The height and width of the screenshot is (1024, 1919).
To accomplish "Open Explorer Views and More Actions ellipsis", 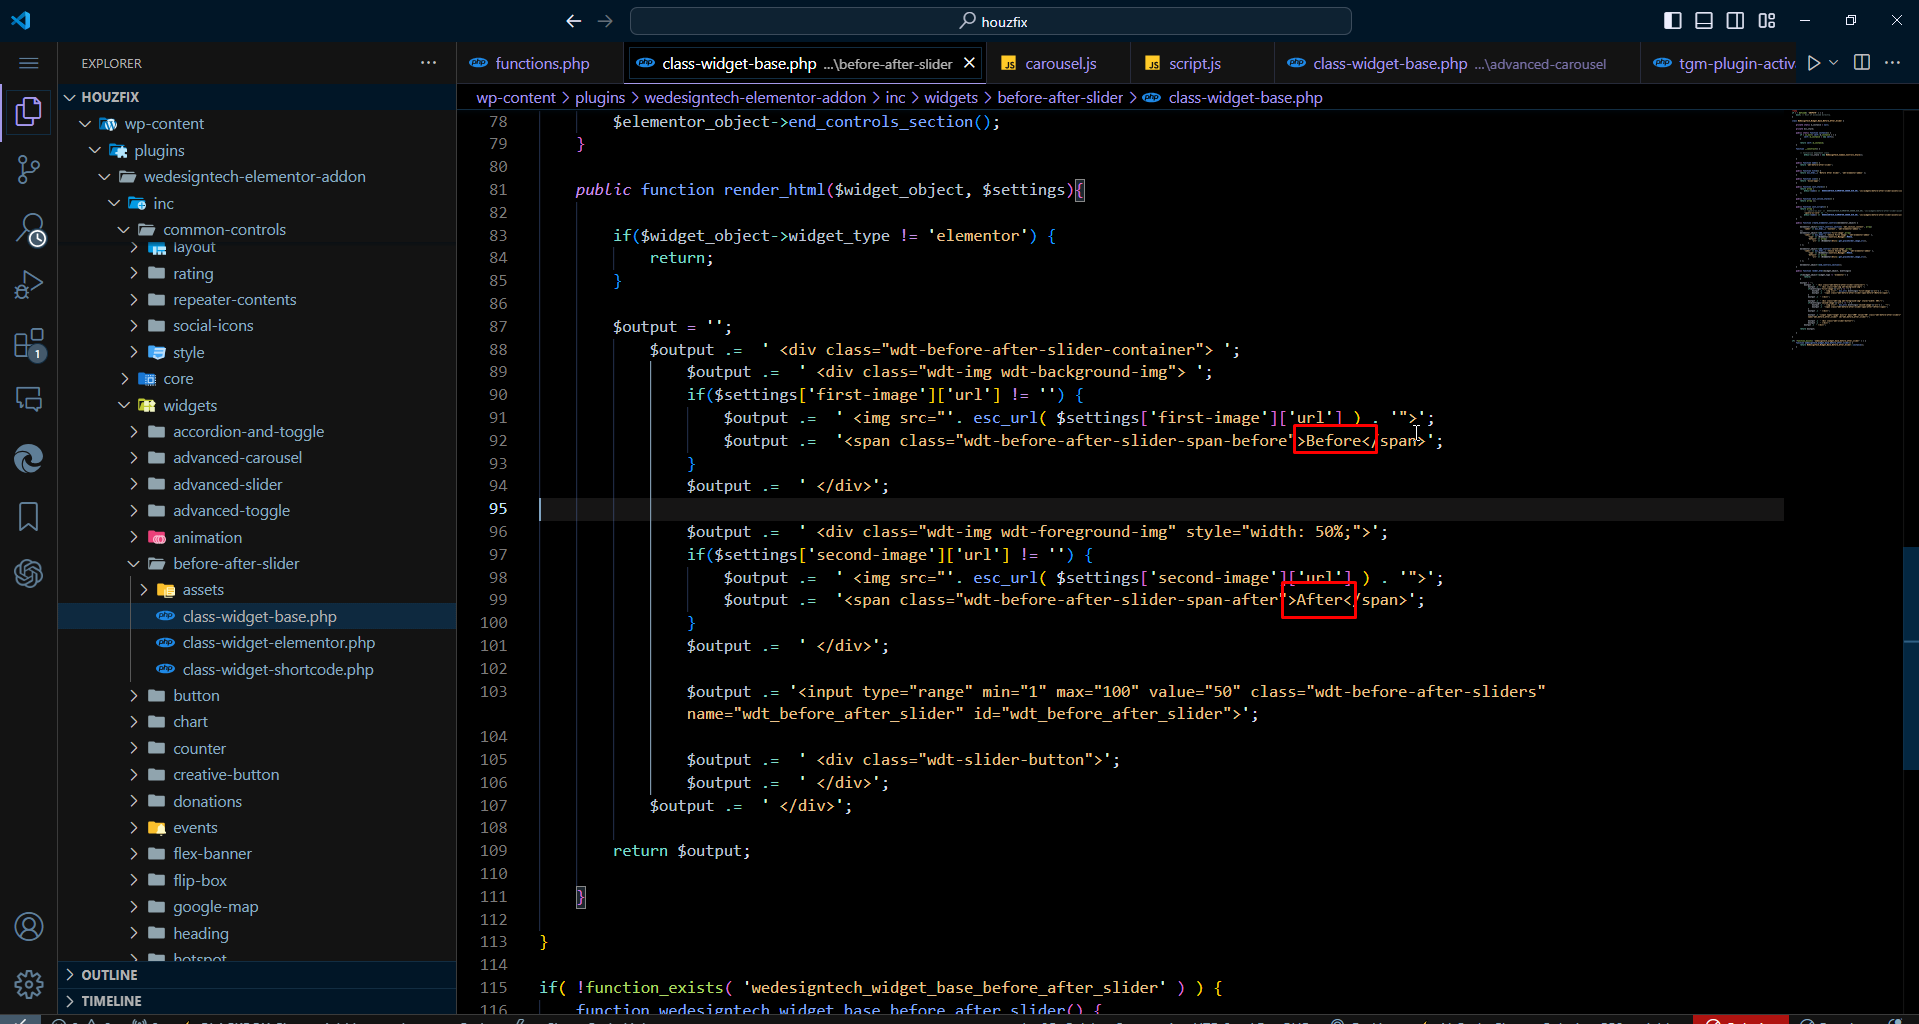I will 428,63.
